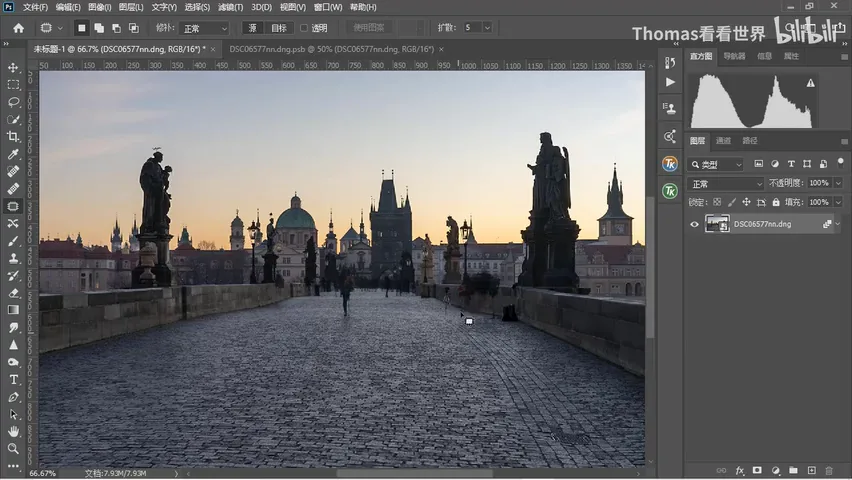Enable the 透明 checkbox
This screenshot has width=852, height=480.
click(304, 28)
